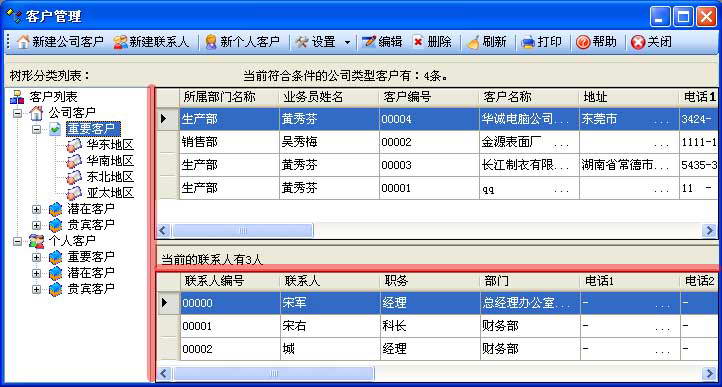
Task: Select customer cell 金源表面厂
Action: [529, 142]
